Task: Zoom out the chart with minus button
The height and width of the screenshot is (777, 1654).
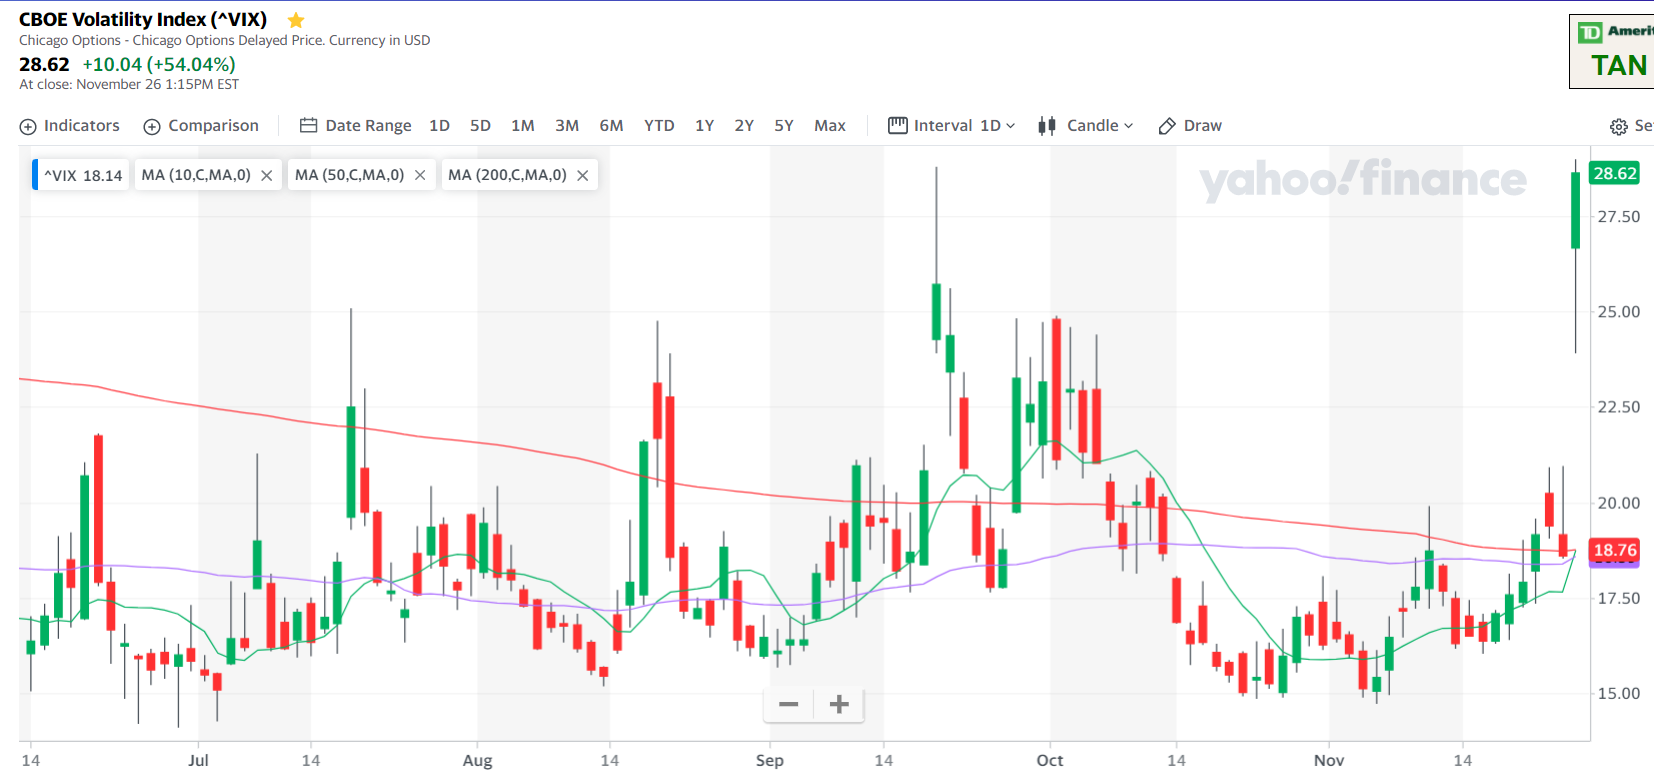Action: pyautogui.click(x=789, y=705)
